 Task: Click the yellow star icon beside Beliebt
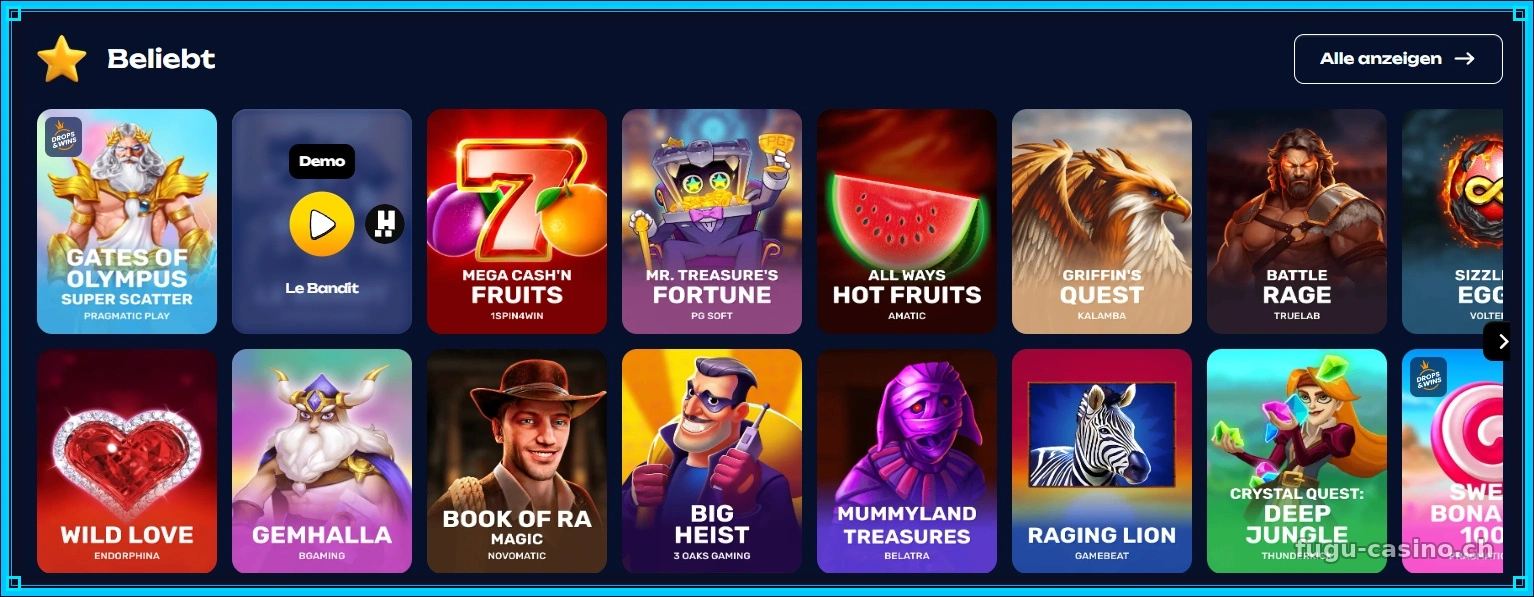click(62, 58)
